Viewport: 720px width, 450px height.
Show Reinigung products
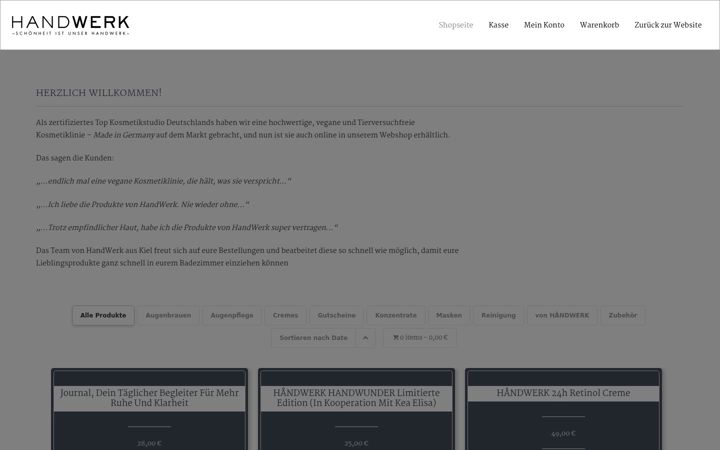(x=498, y=315)
